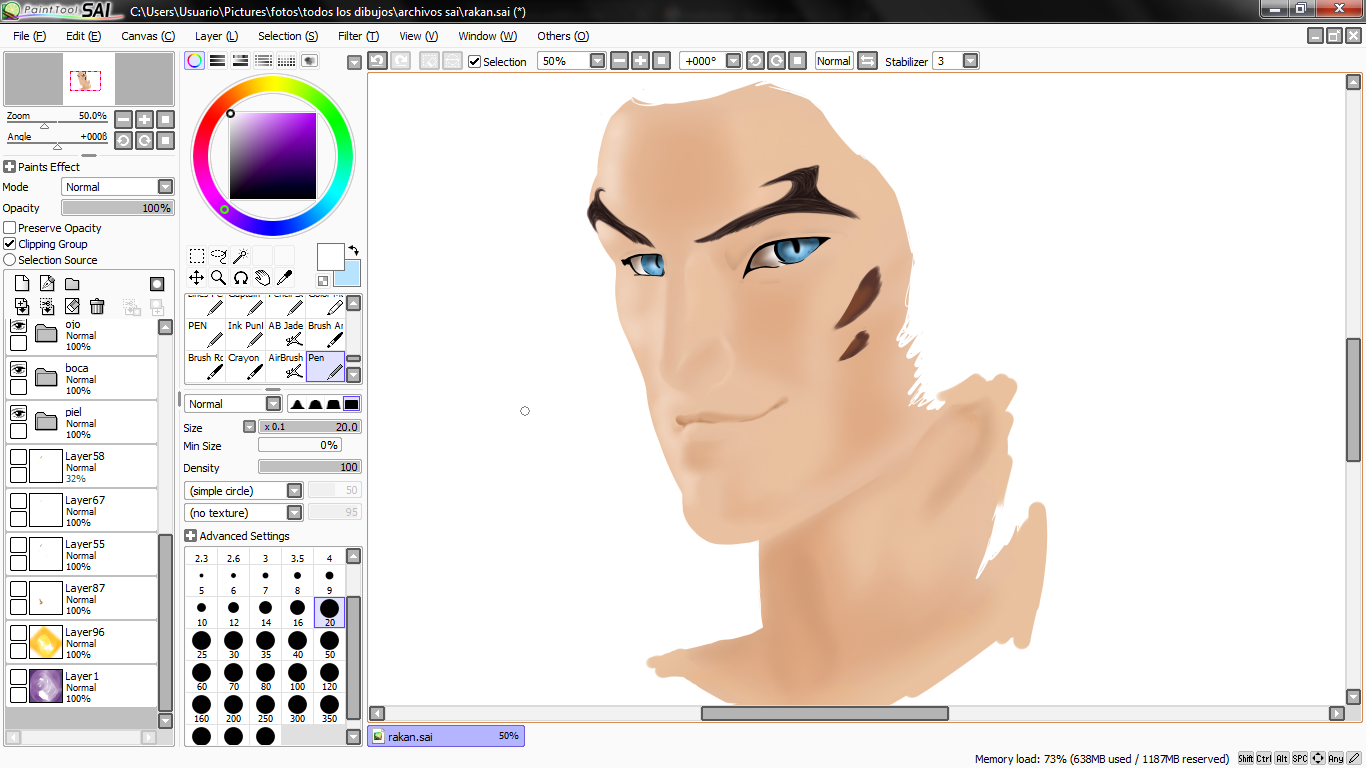
Task: Show Layer58 via its visibility box
Action: (x=18, y=457)
